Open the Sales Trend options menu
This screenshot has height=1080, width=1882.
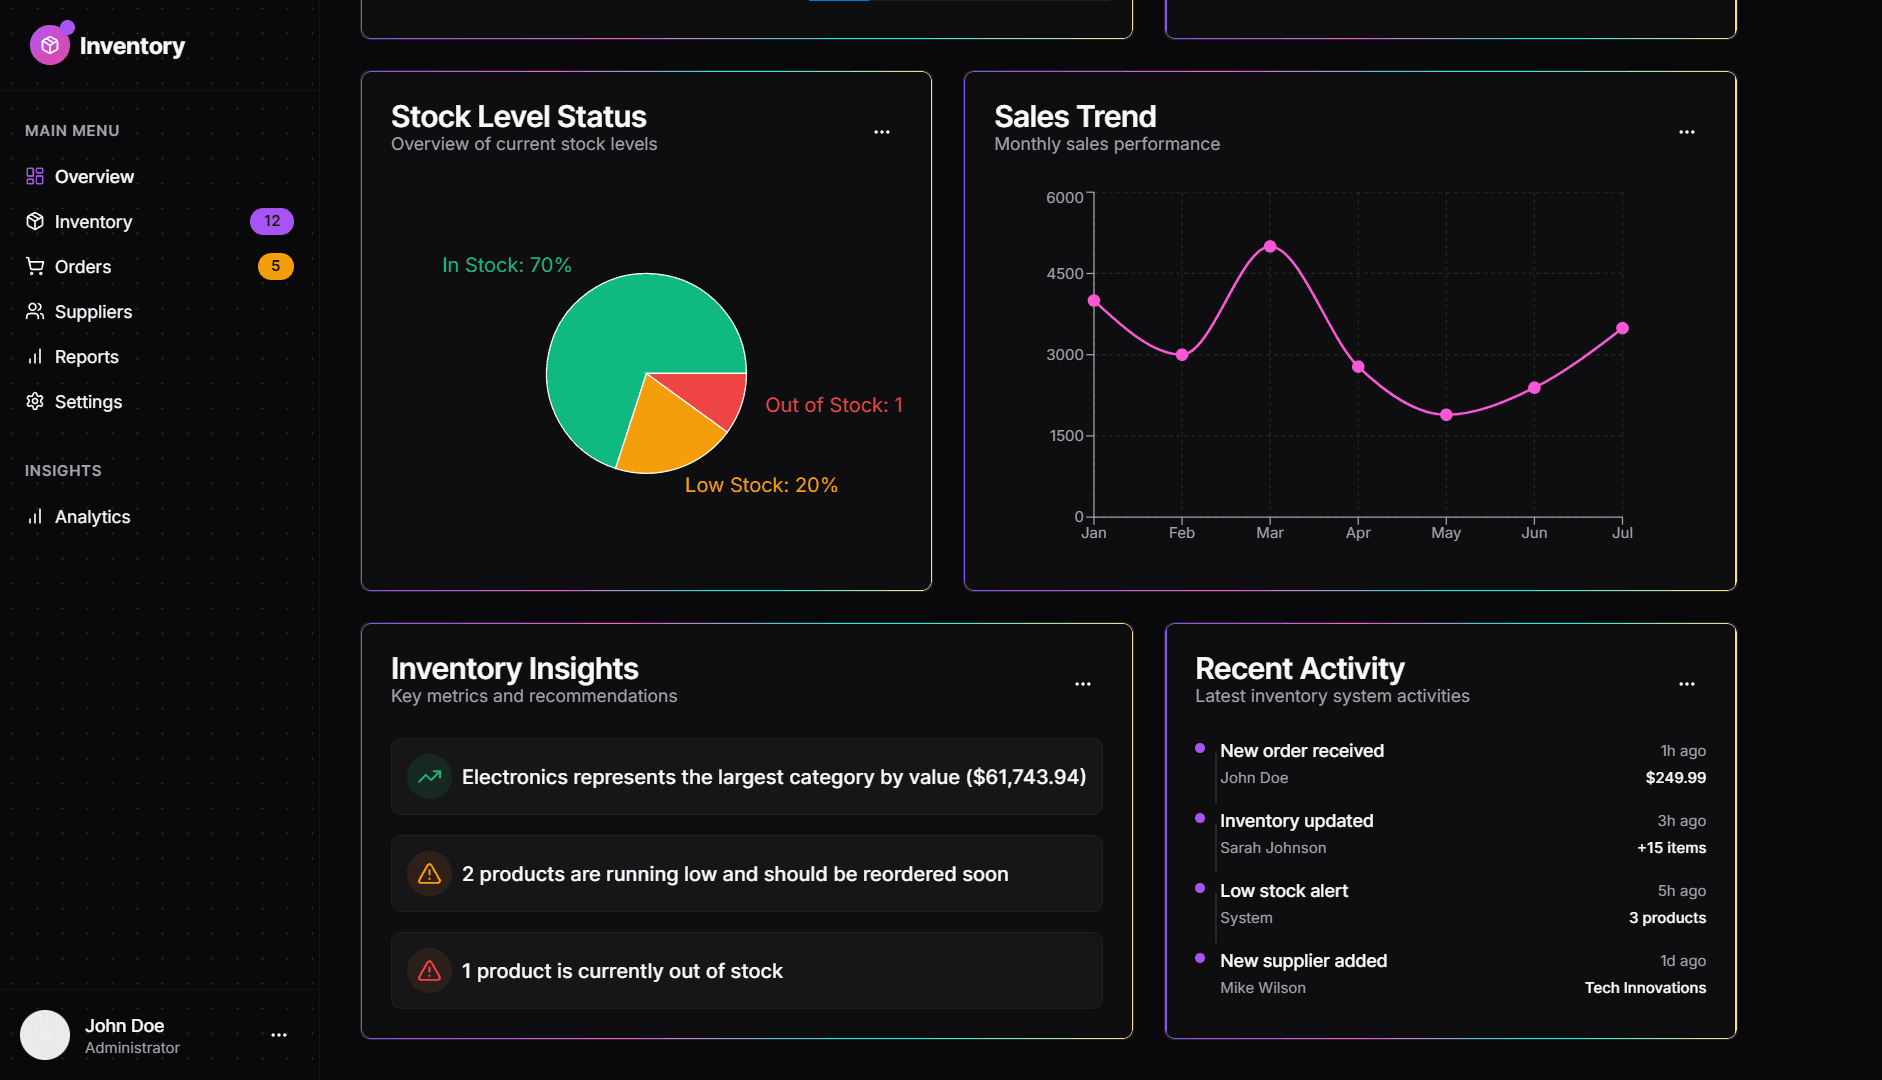[1686, 131]
